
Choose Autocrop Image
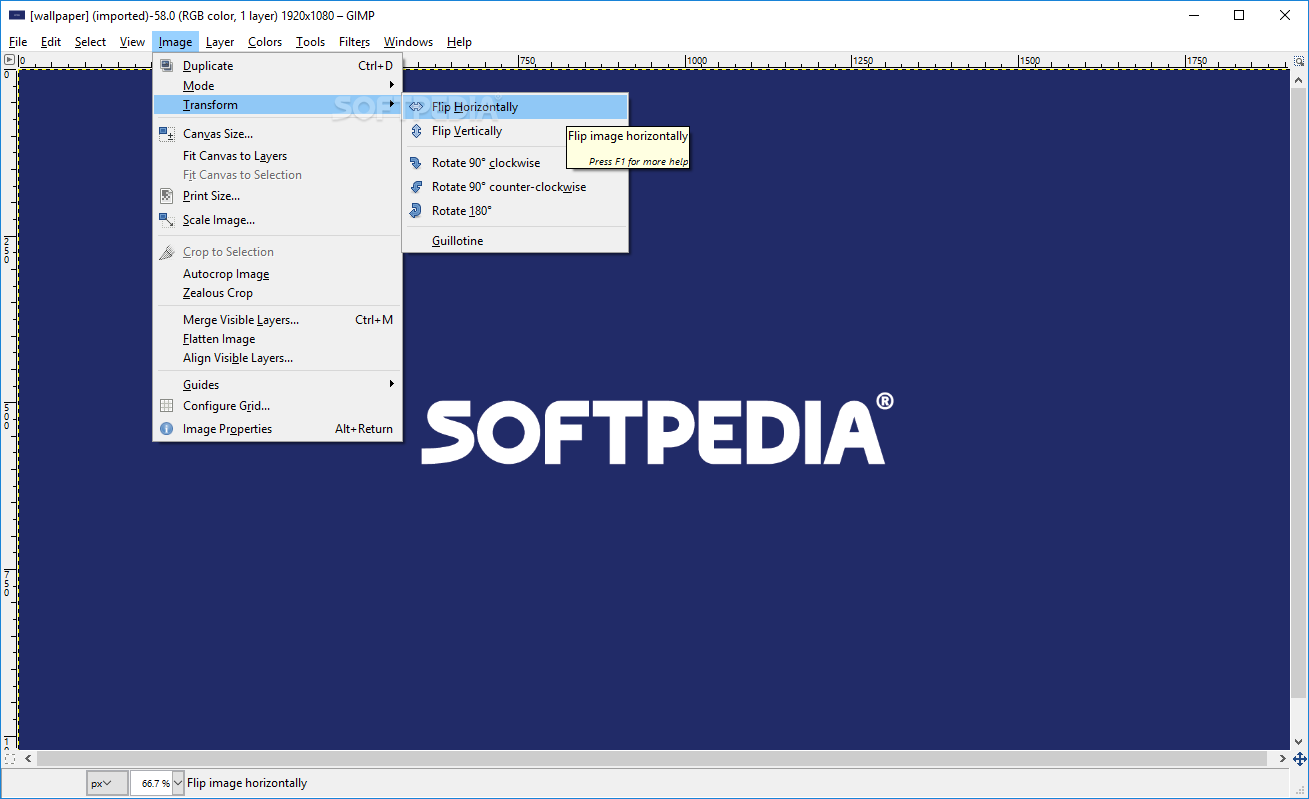[277, 274]
